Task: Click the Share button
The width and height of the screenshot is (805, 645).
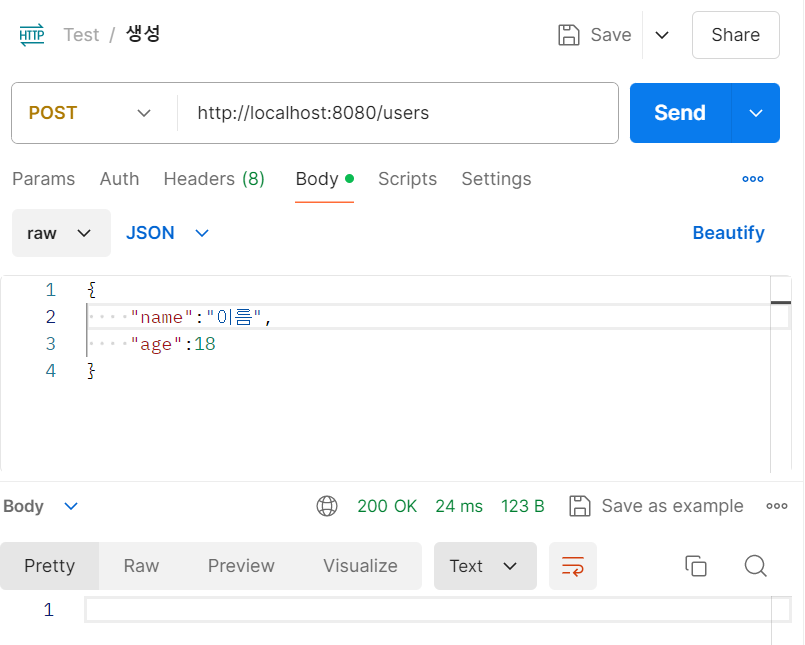Action: click(735, 35)
